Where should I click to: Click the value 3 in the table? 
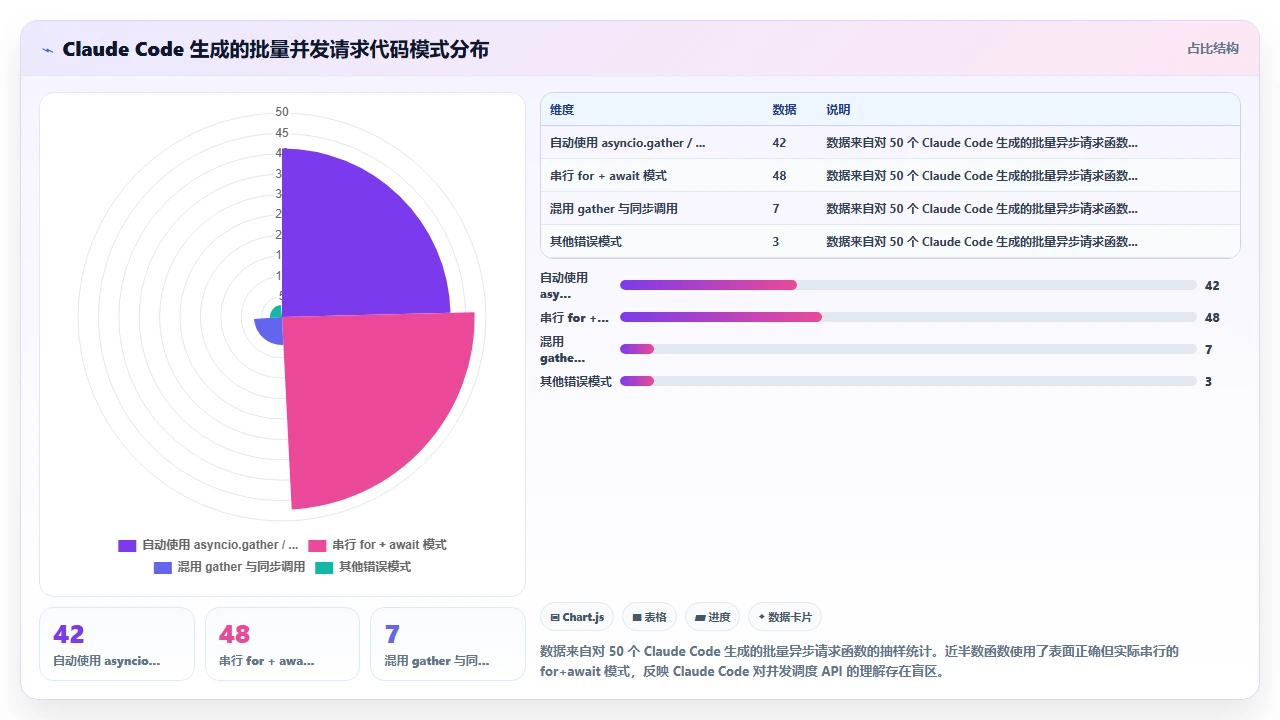(776, 242)
